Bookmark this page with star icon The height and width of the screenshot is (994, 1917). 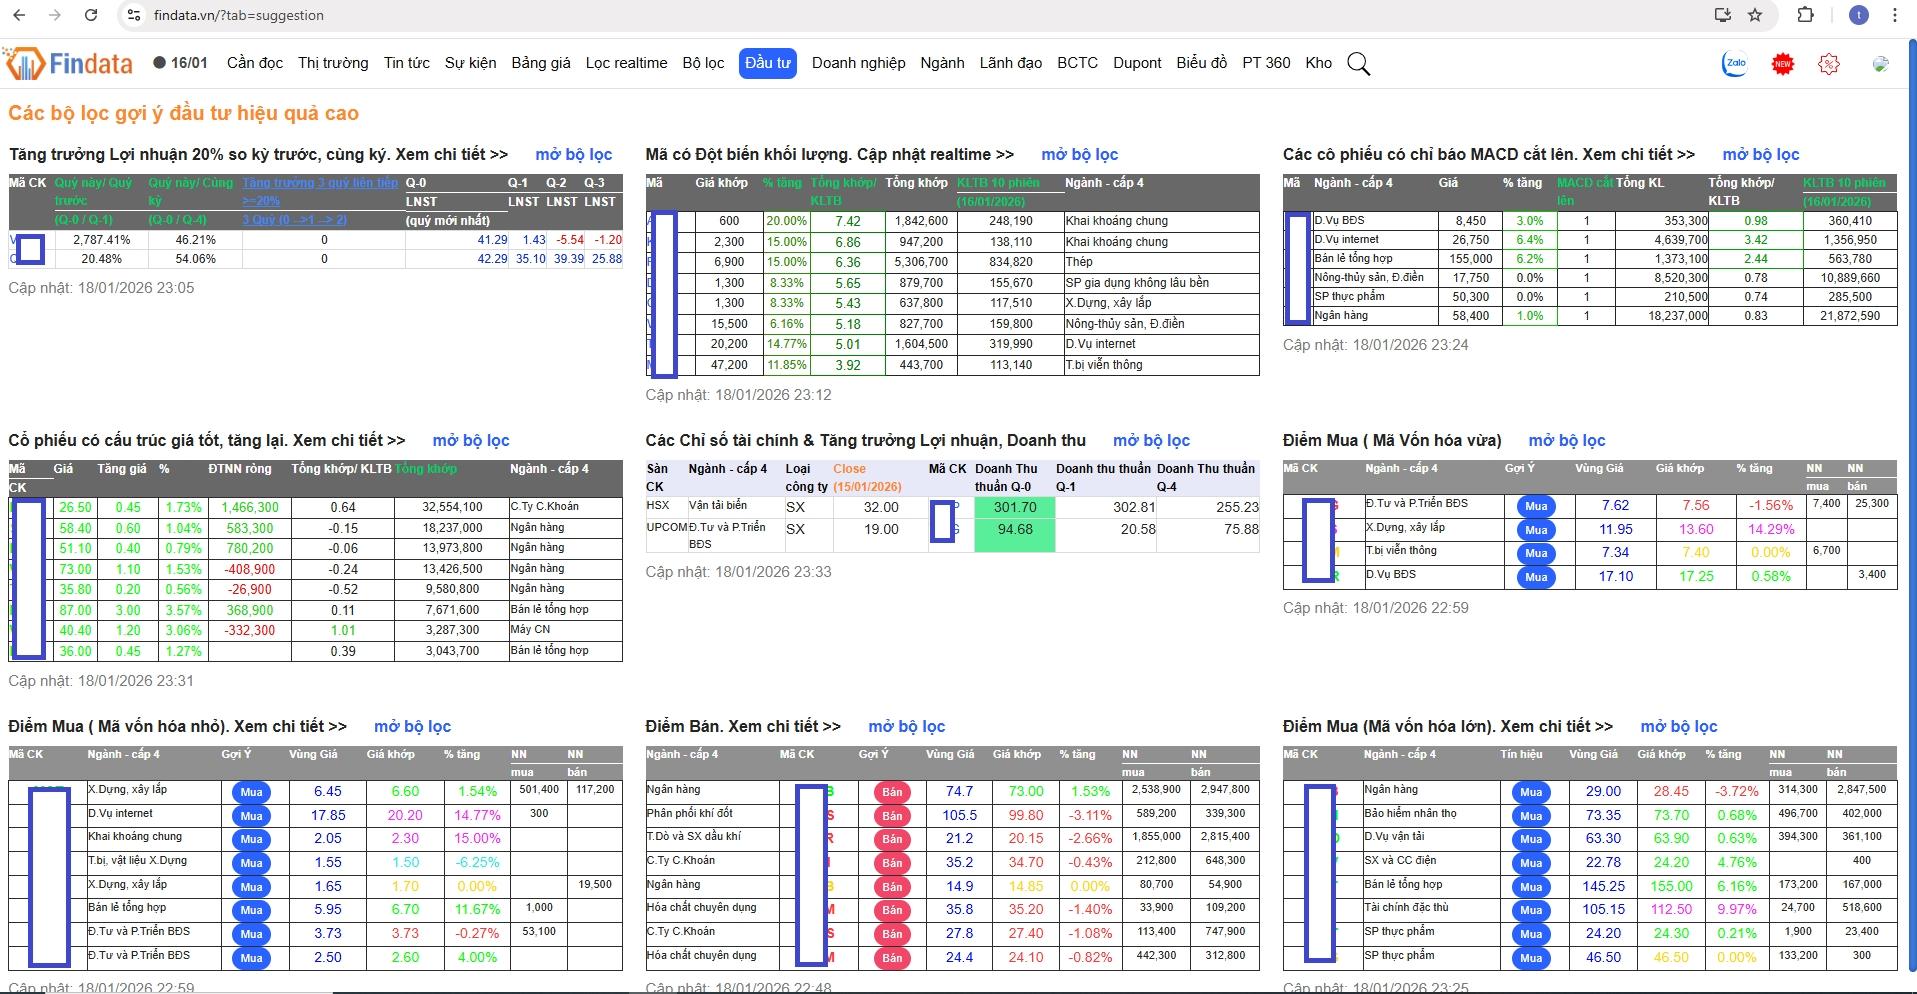pyautogui.click(x=1755, y=15)
